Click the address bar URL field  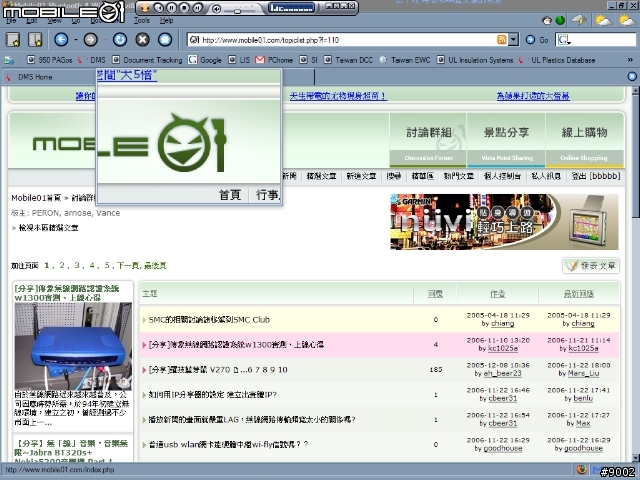(347, 40)
